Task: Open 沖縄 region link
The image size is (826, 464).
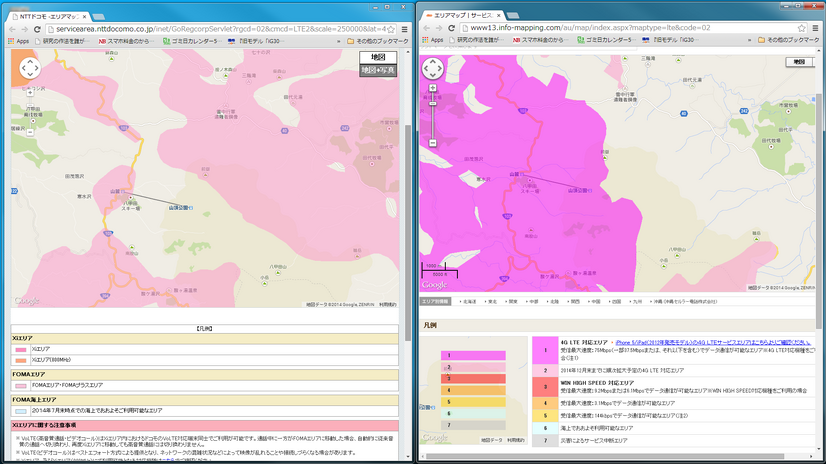Action: click(x=684, y=302)
